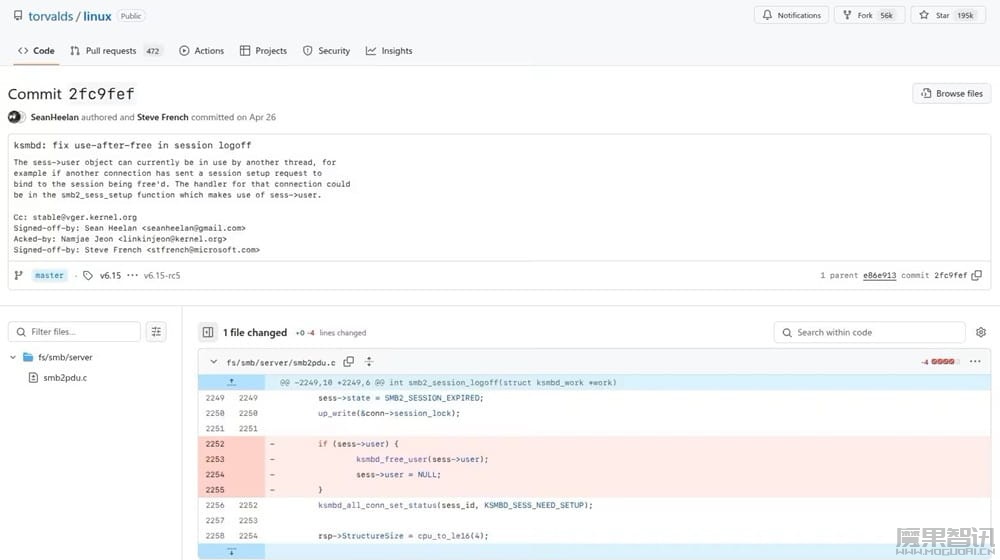Select removed line 2253 number
The width and height of the screenshot is (1000, 560).
(215, 459)
